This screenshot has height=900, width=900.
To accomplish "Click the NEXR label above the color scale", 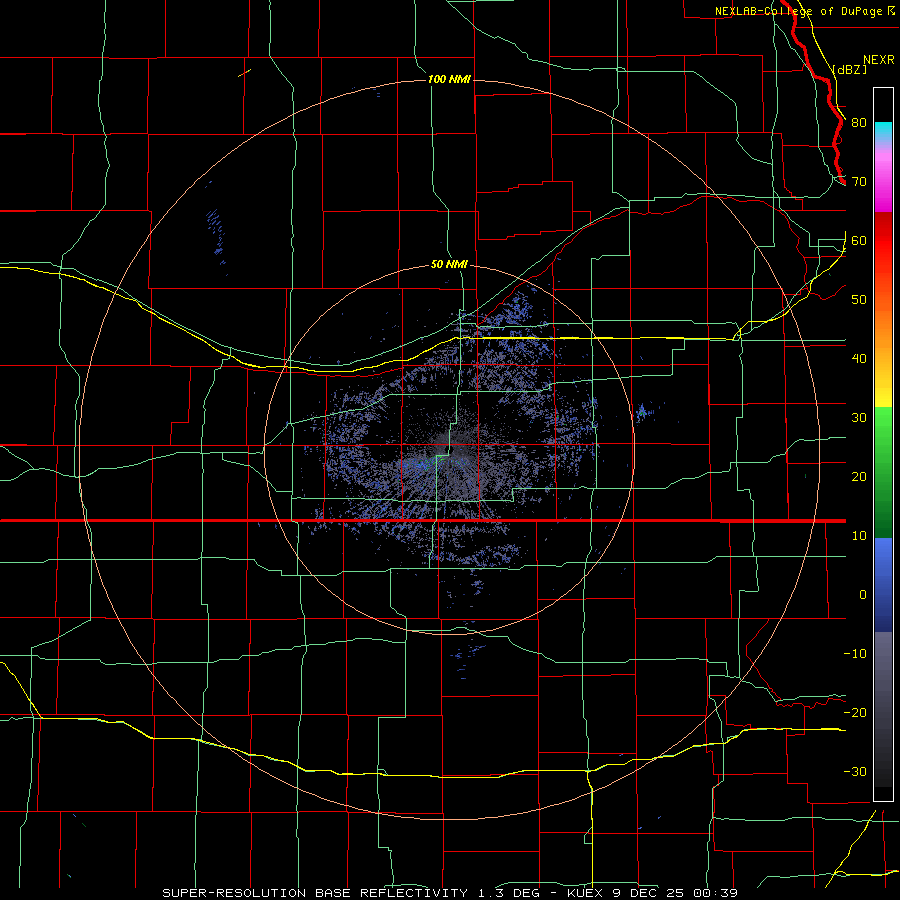I will pyautogui.click(x=878, y=60).
